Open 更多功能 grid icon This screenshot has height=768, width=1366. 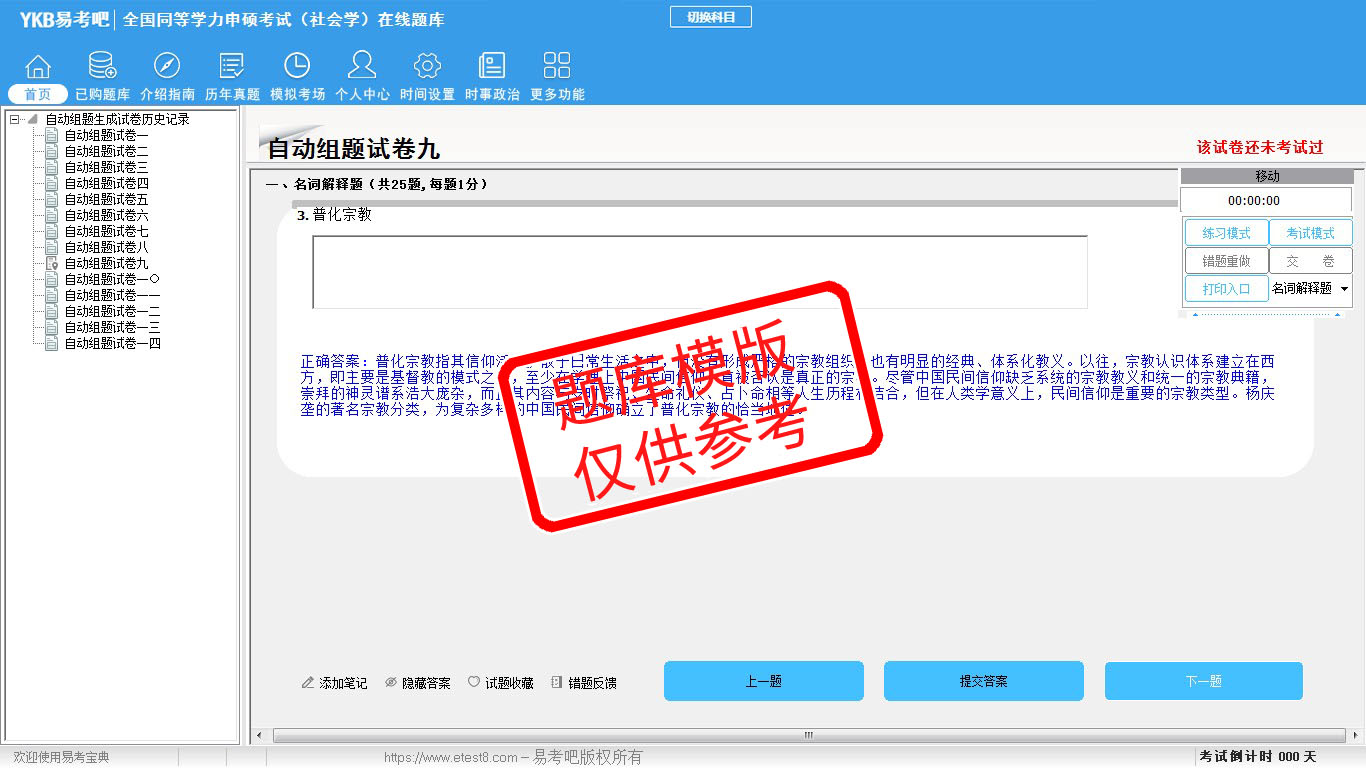[x=557, y=67]
